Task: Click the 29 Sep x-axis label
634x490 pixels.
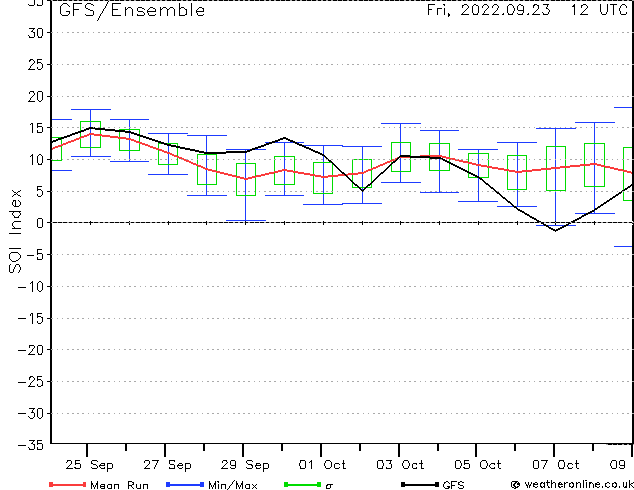Action: tap(245, 465)
